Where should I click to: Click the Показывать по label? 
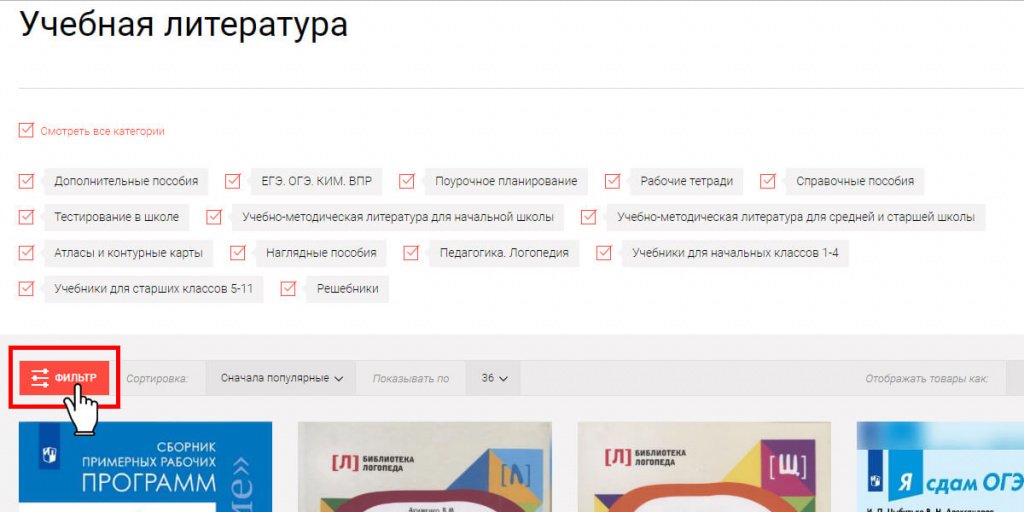pyautogui.click(x=411, y=379)
